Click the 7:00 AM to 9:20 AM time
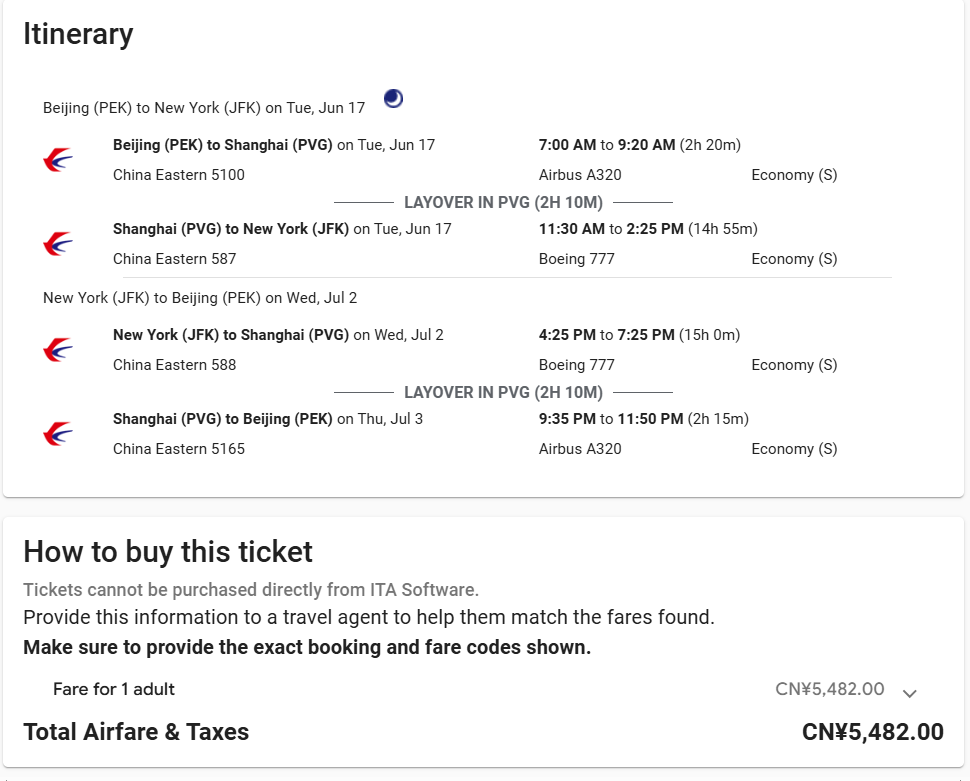970x781 pixels. tap(607, 145)
